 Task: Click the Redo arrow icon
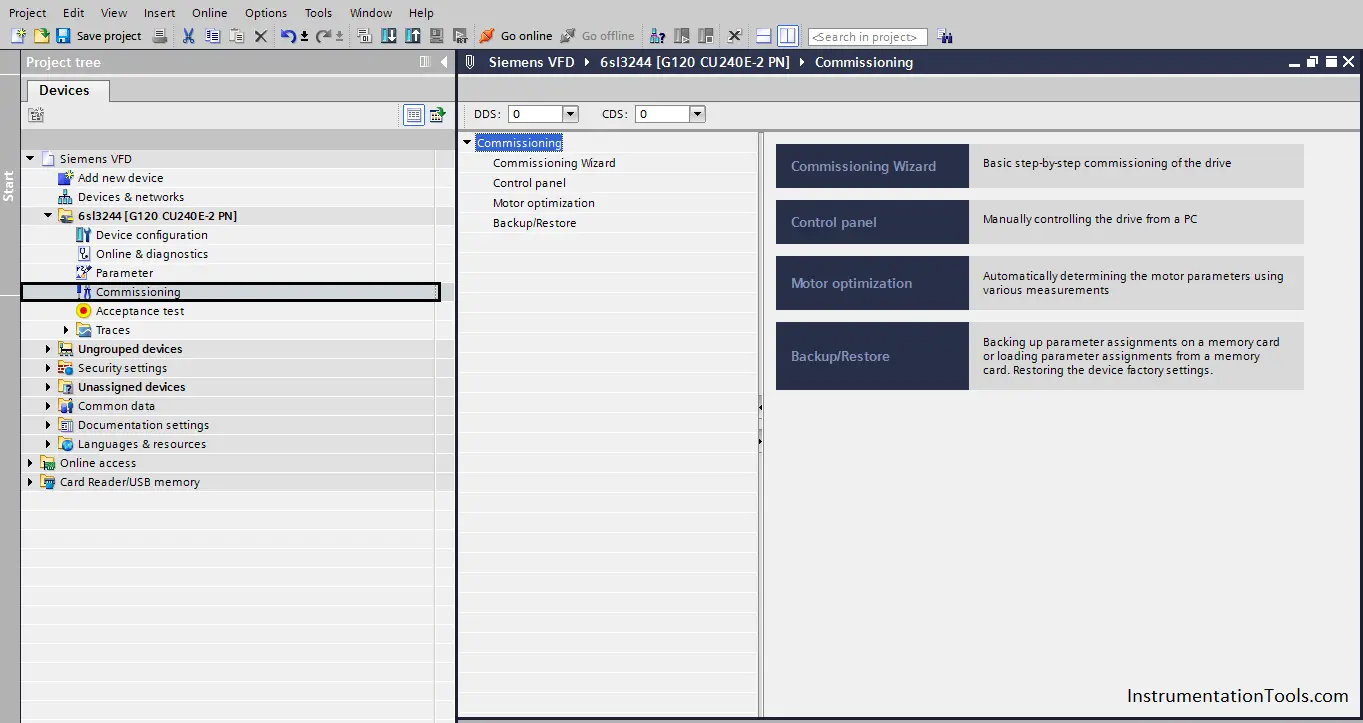[323, 36]
